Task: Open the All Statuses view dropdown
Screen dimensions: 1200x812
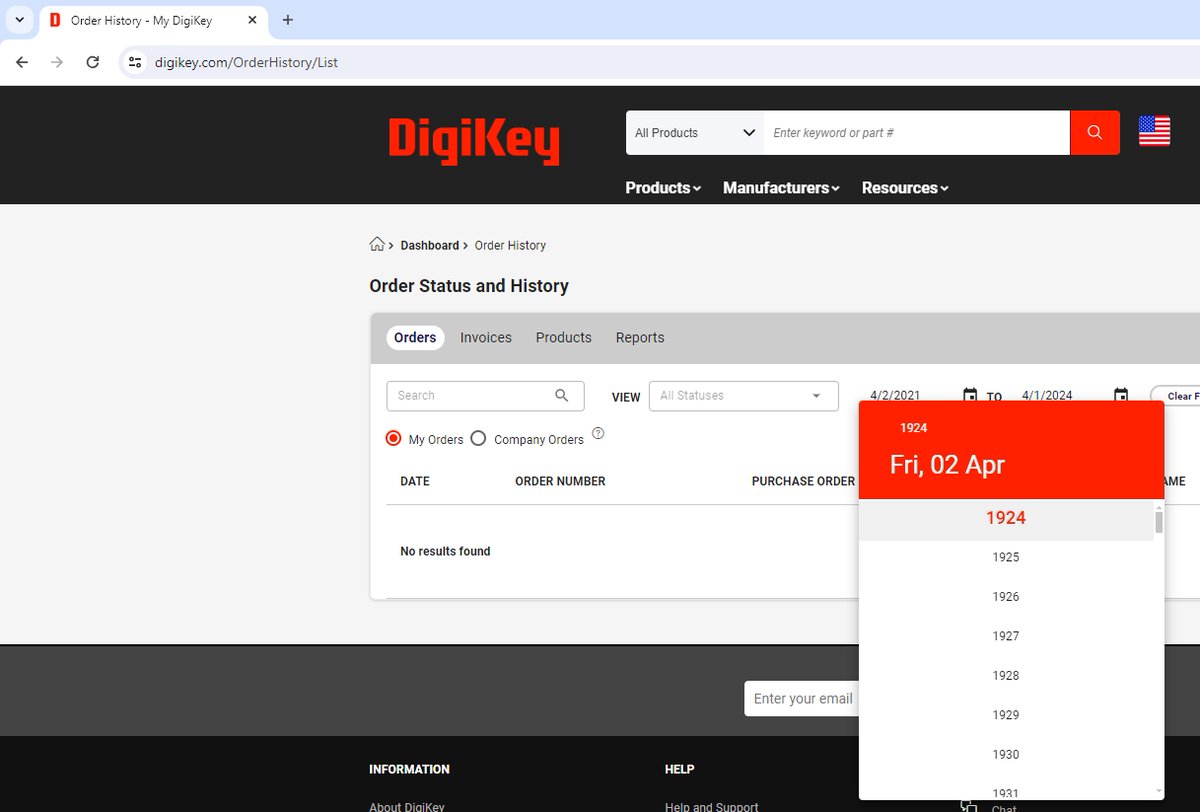Action: pos(743,396)
